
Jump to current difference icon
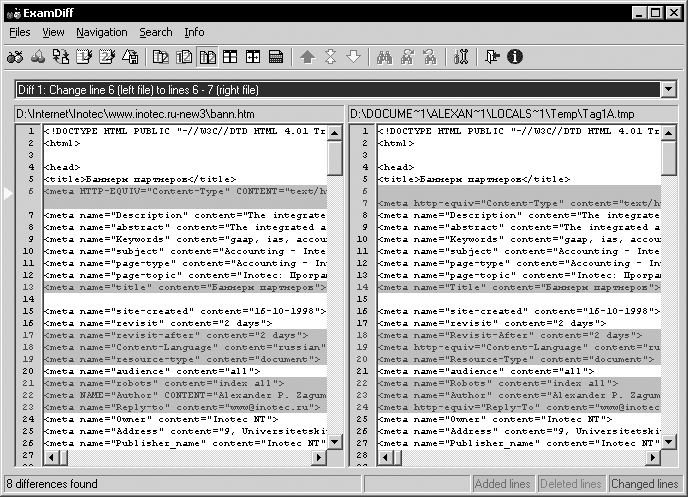[x=330, y=57]
